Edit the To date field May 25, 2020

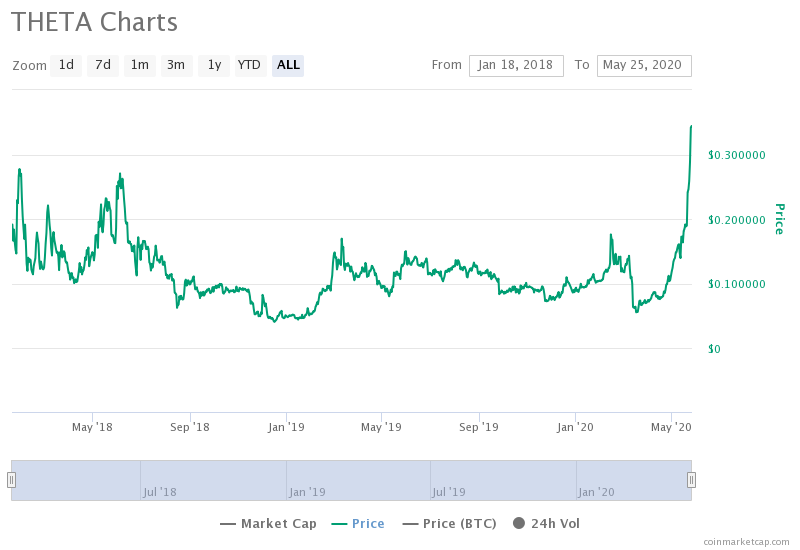point(644,65)
